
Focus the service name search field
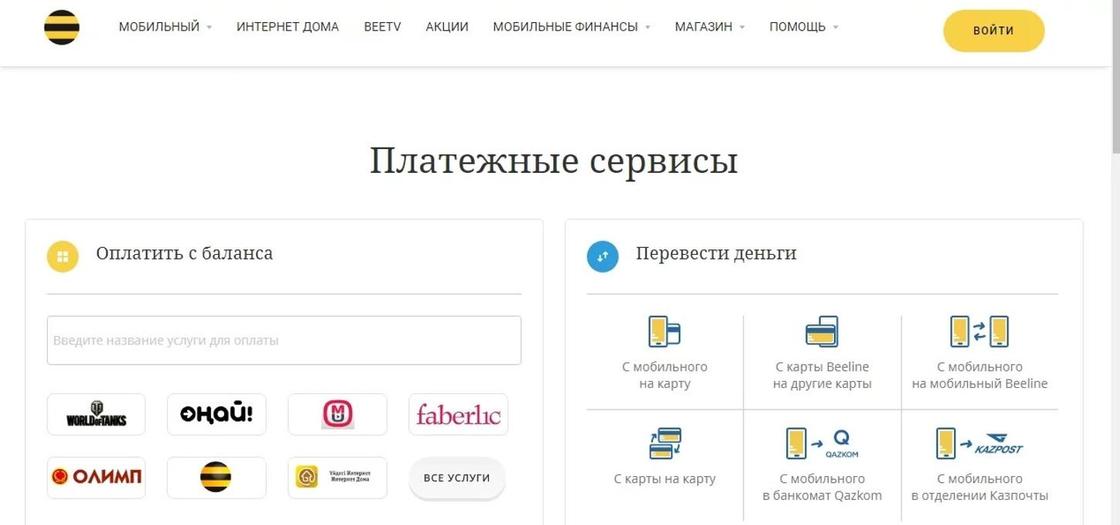pyautogui.click(x=284, y=340)
